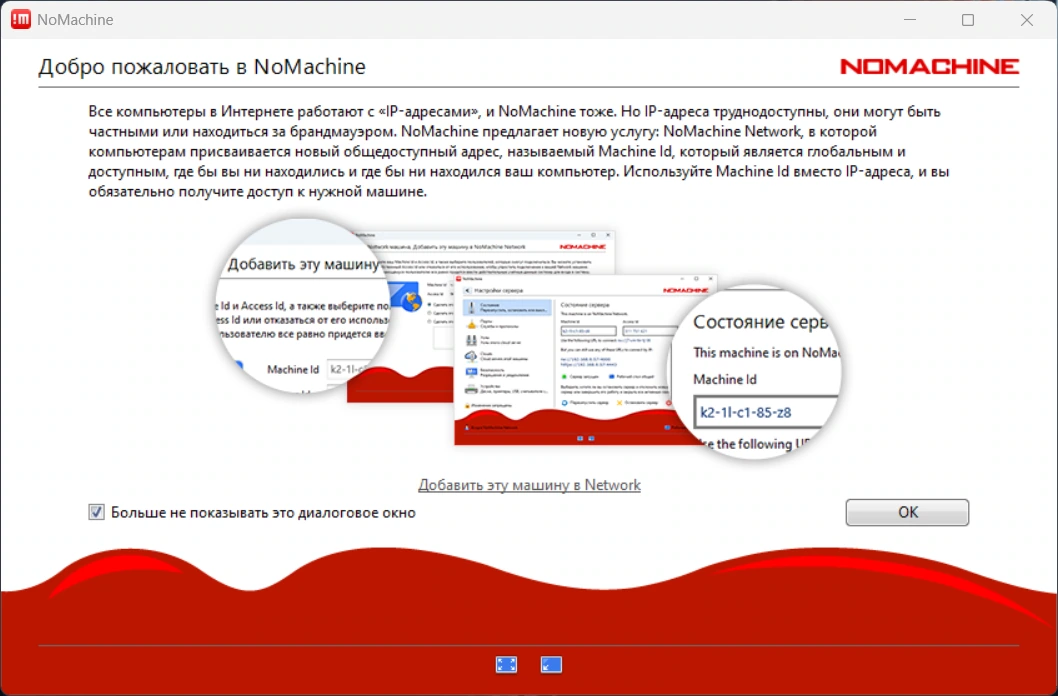Close the NoMachine window

tap(1026, 20)
